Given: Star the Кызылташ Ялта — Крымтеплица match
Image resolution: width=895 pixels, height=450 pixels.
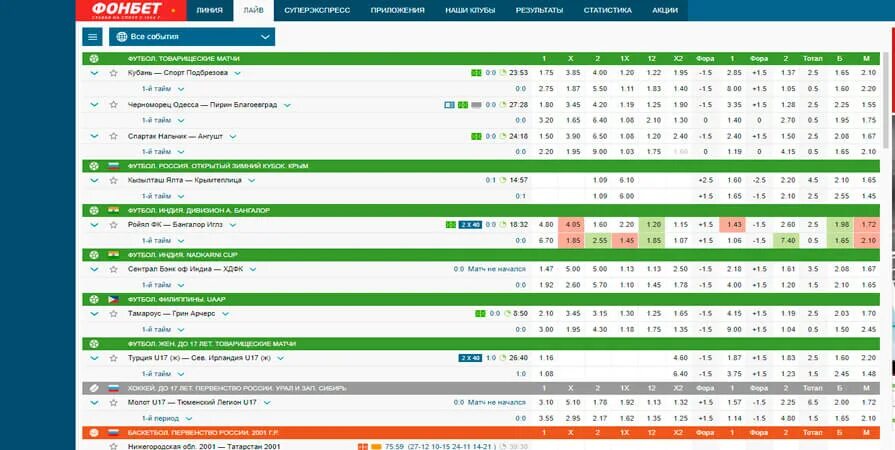Looking at the screenshot, I should [113, 180].
